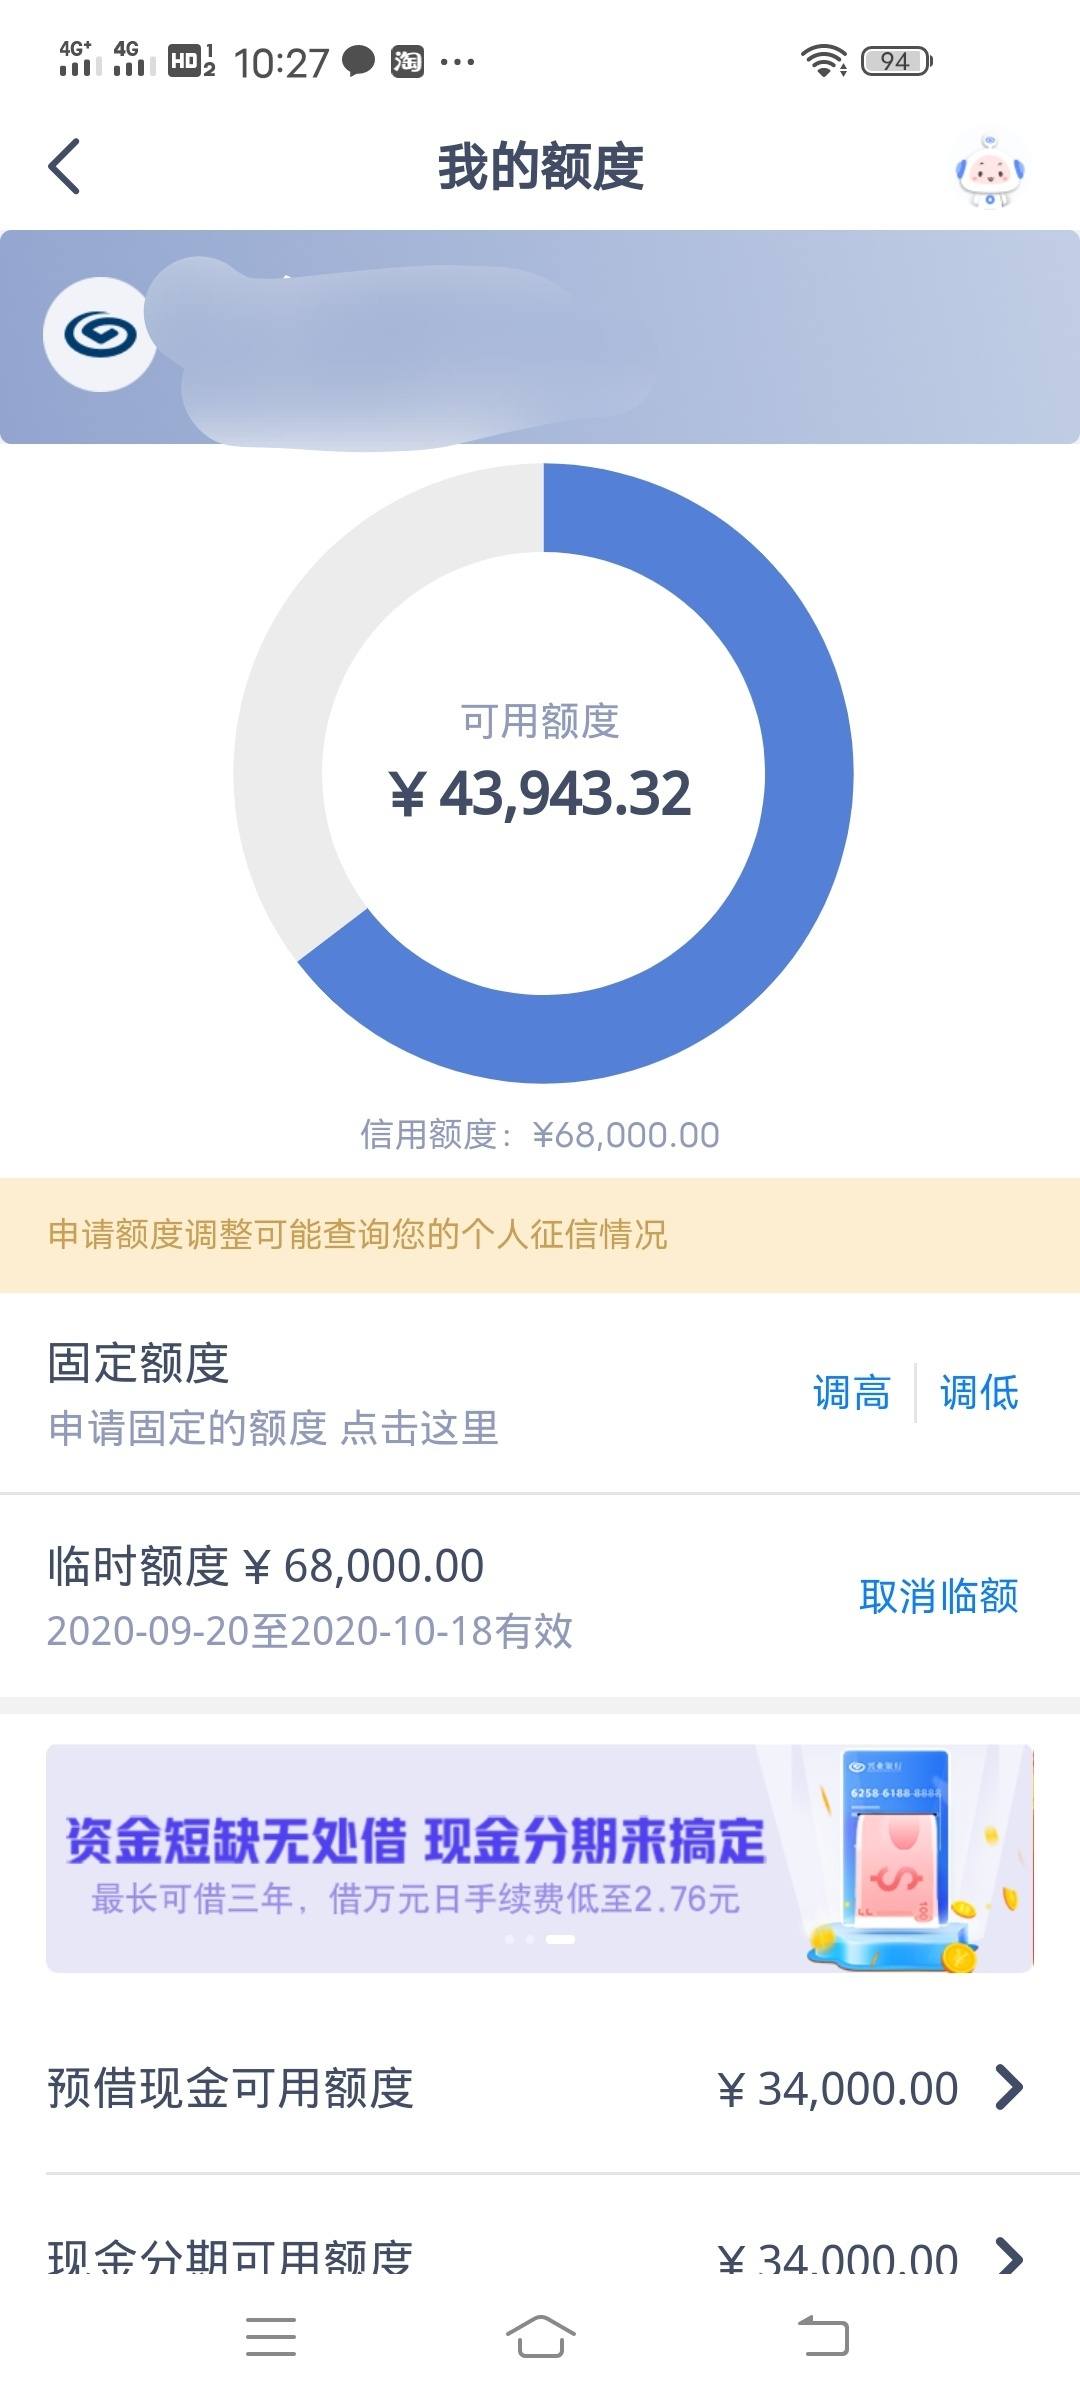
Task: Tap the 现金分期 promotional banner
Action: point(540,1858)
